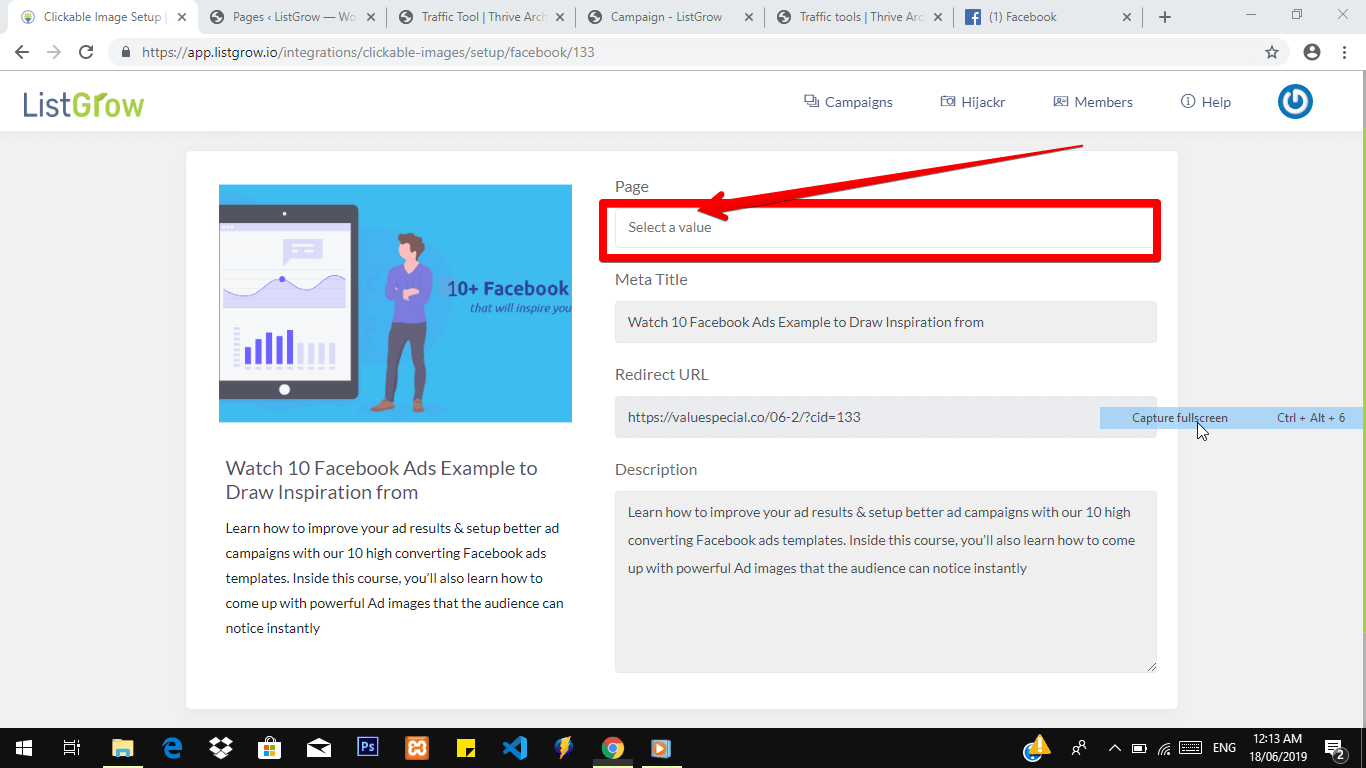Open the Action Center notifications icon
Image resolution: width=1366 pixels, height=768 pixels.
(x=1335, y=748)
